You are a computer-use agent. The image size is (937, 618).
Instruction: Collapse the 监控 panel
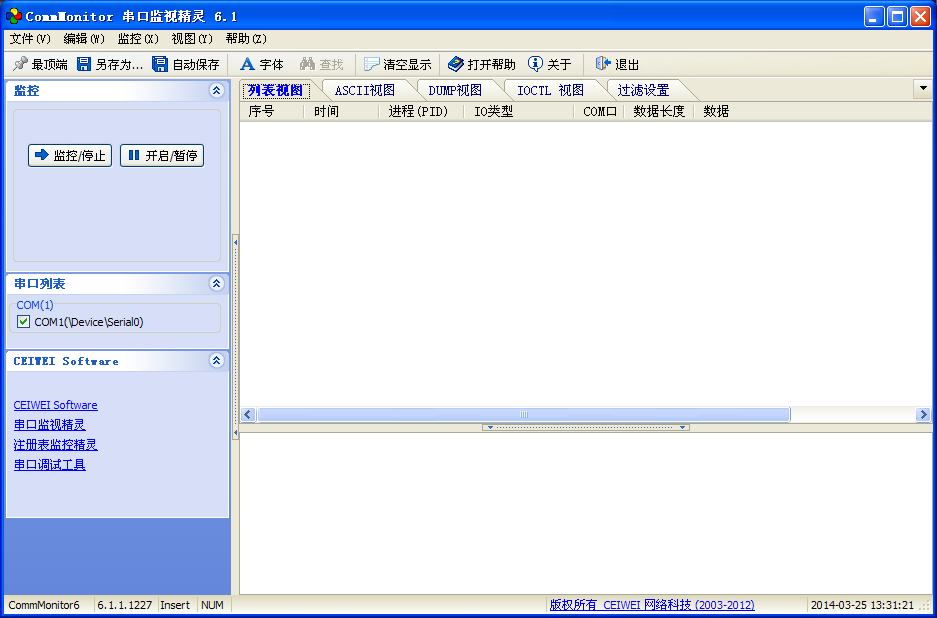tap(216, 91)
